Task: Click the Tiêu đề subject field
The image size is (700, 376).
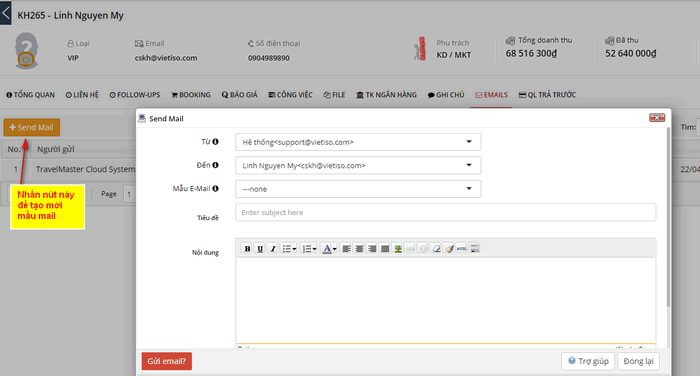Action: coord(446,213)
